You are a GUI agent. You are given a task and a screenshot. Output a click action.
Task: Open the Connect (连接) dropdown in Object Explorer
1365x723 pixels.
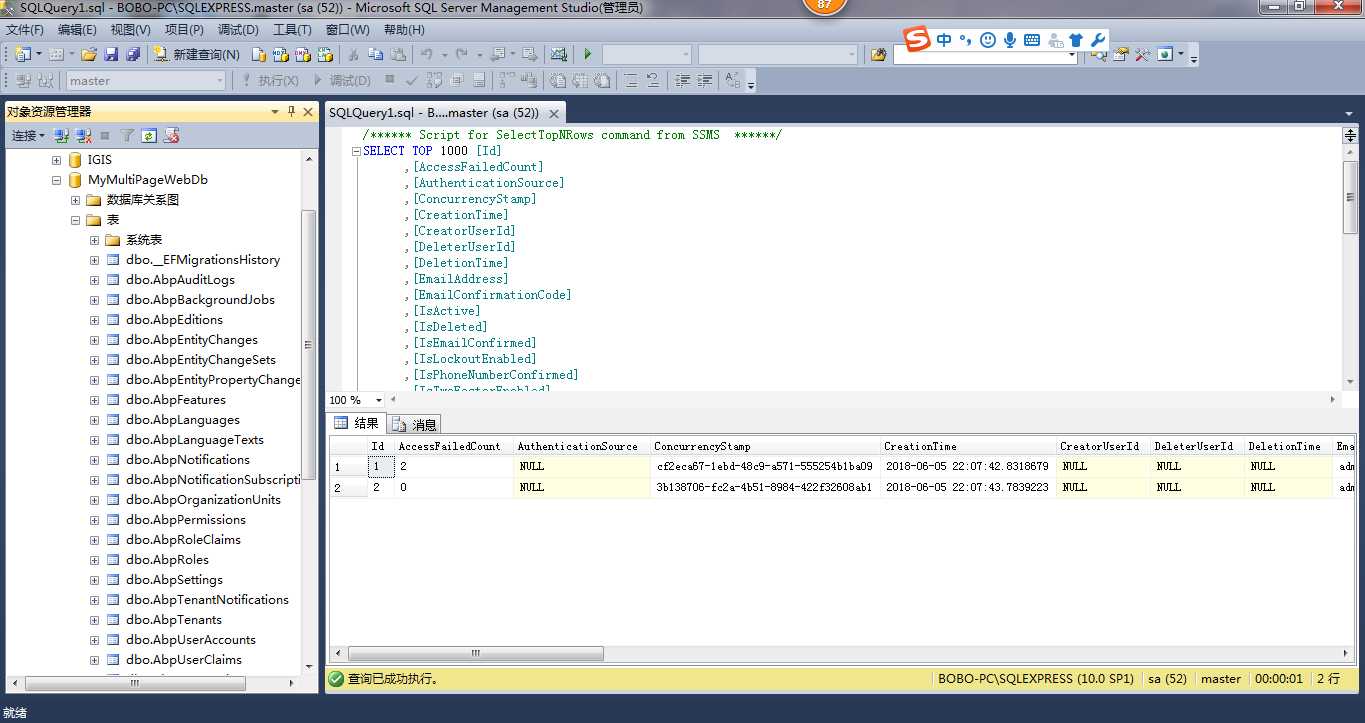point(28,135)
